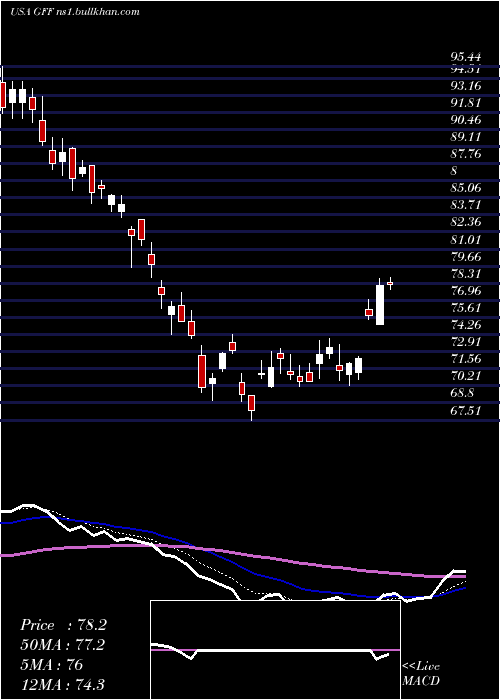This screenshot has width=500, height=700.
Task: Click the 71.56 price axis label
Action: coord(466,359)
